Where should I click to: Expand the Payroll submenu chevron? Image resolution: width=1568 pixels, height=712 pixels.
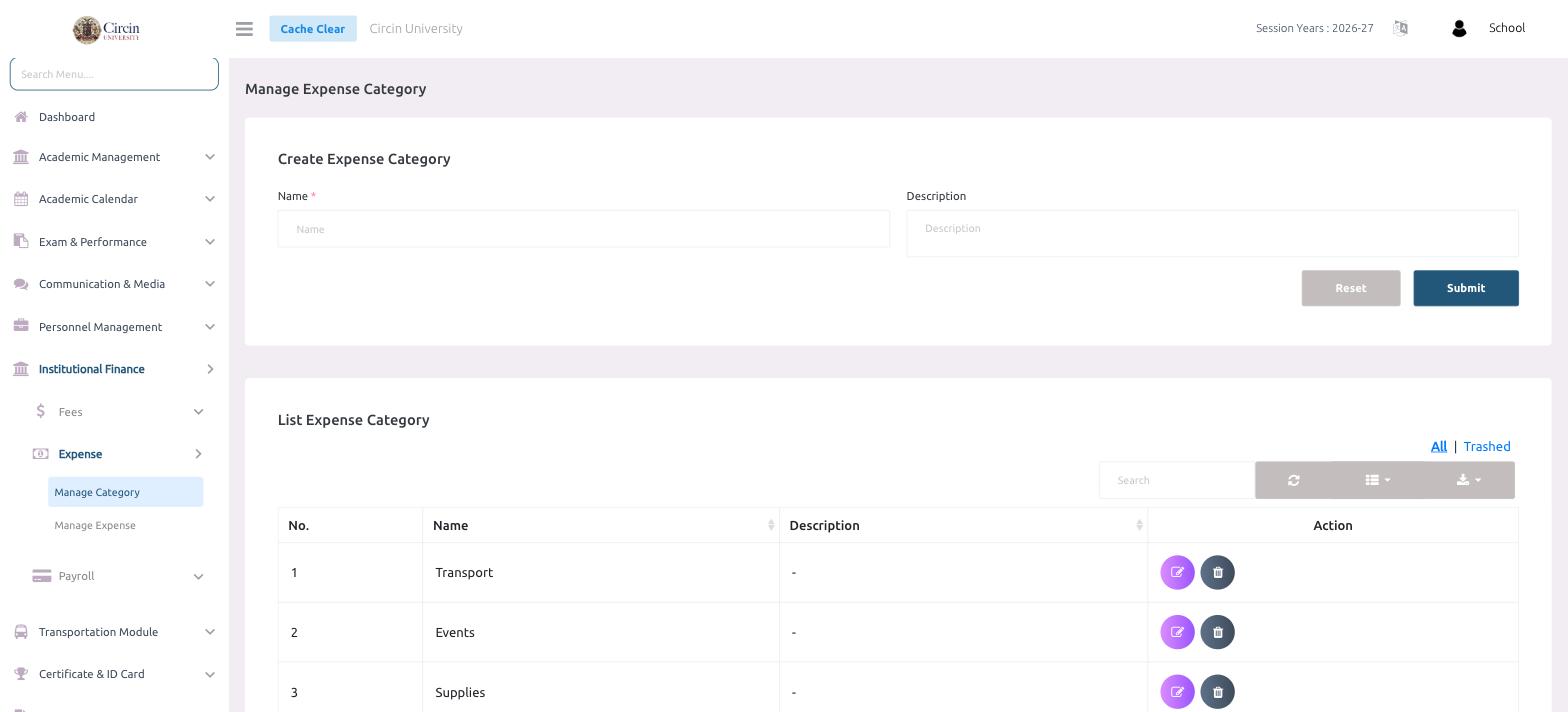(198, 576)
